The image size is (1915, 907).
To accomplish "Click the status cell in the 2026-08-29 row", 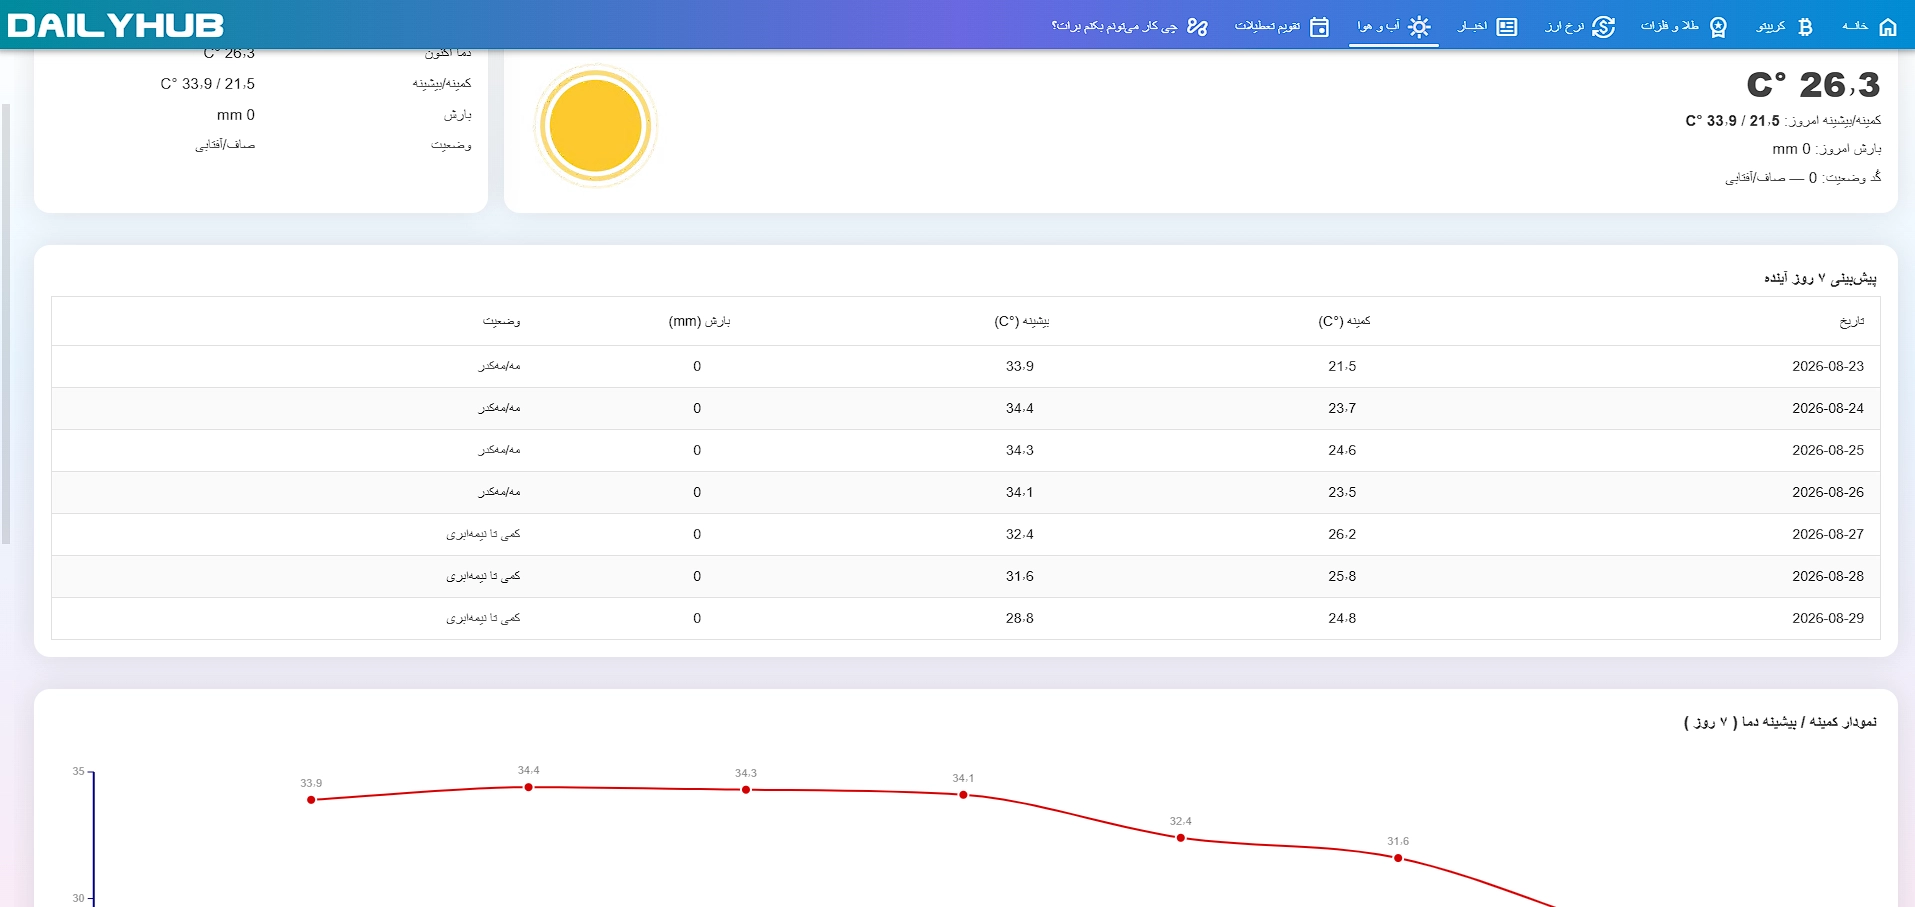I will pos(483,618).
